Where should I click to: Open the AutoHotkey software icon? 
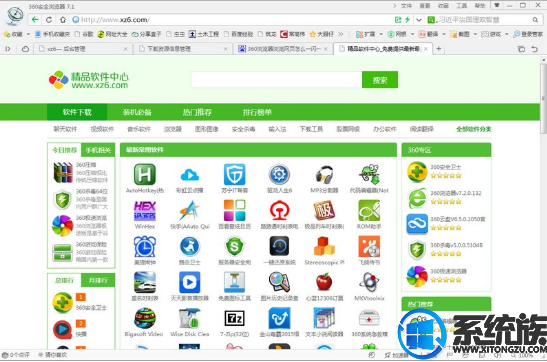[x=145, y=174]
